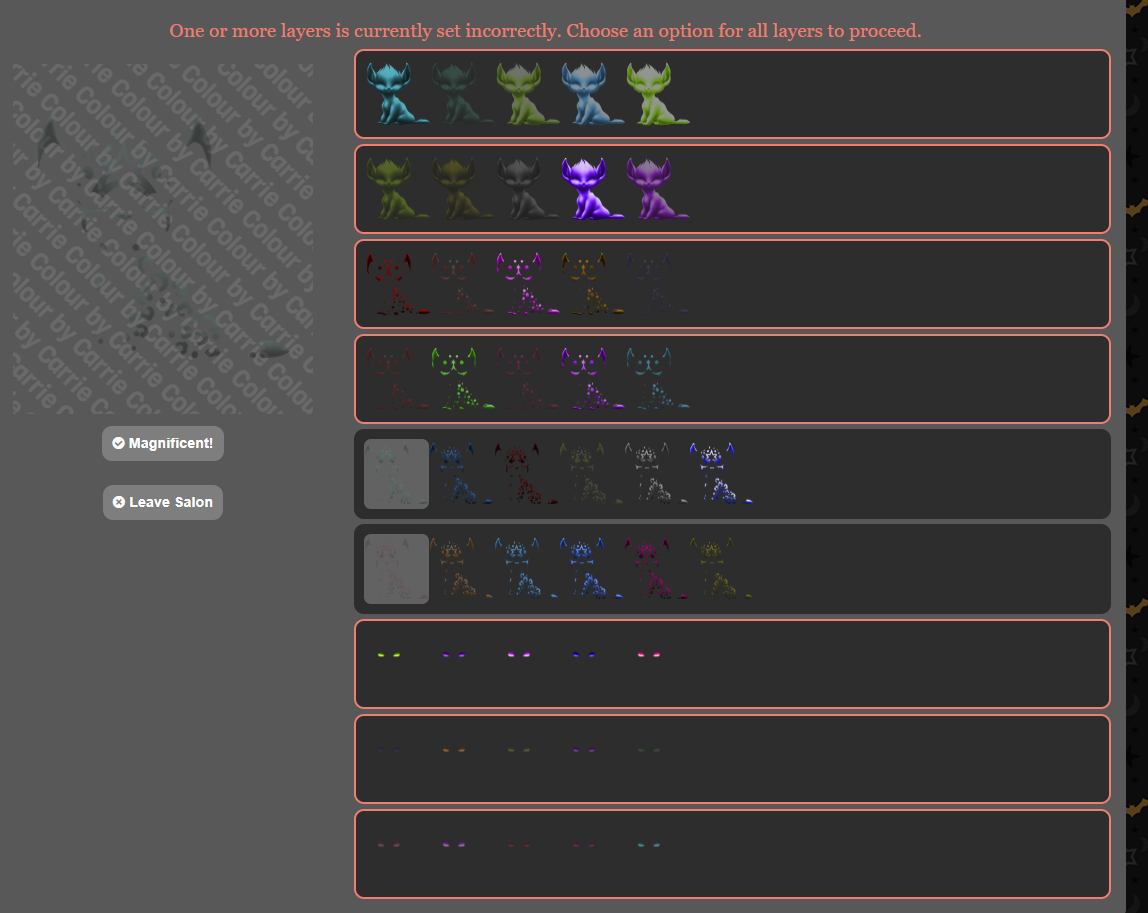The image size is (1148, 913).
Task: Pick the teal eyes in the bottom row
Action: point(648,845)
